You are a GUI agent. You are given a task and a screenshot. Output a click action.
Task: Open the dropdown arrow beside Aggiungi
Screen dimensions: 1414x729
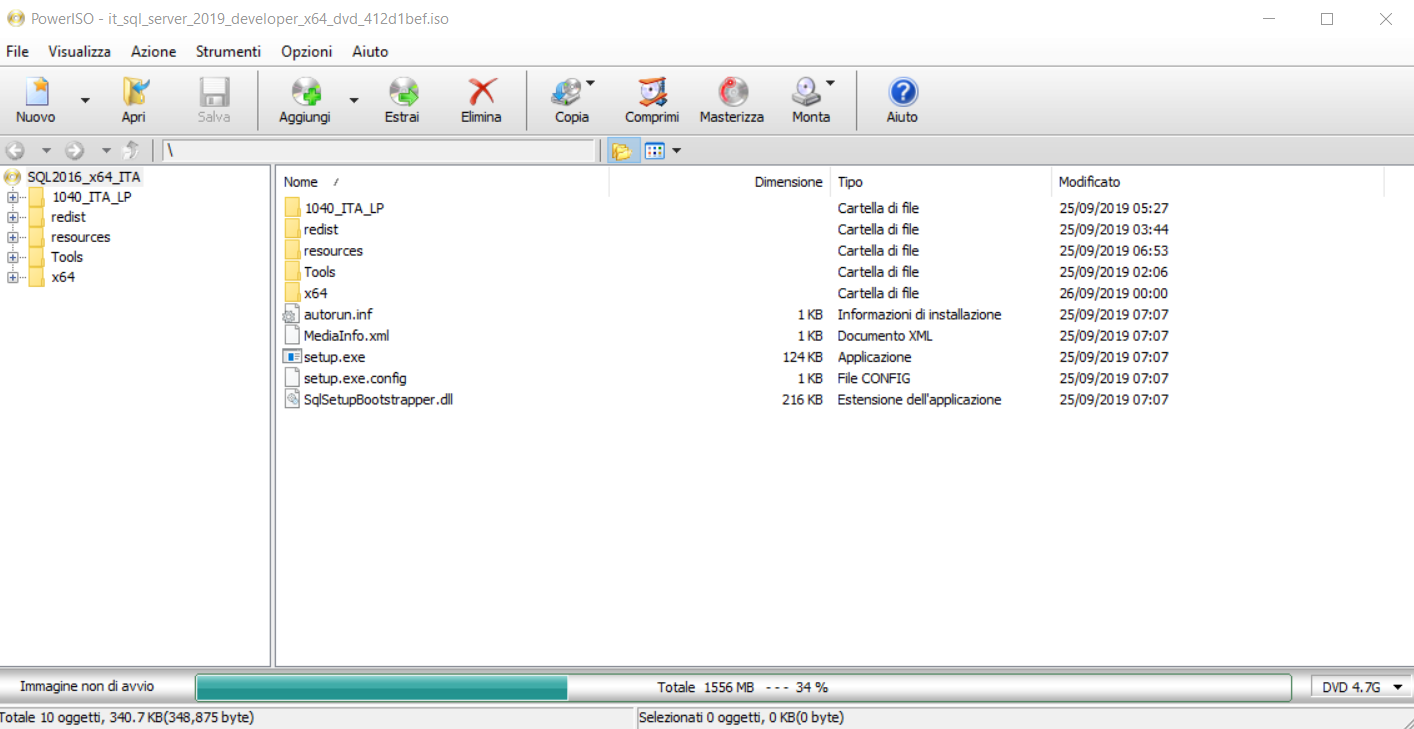coord(354,100)
